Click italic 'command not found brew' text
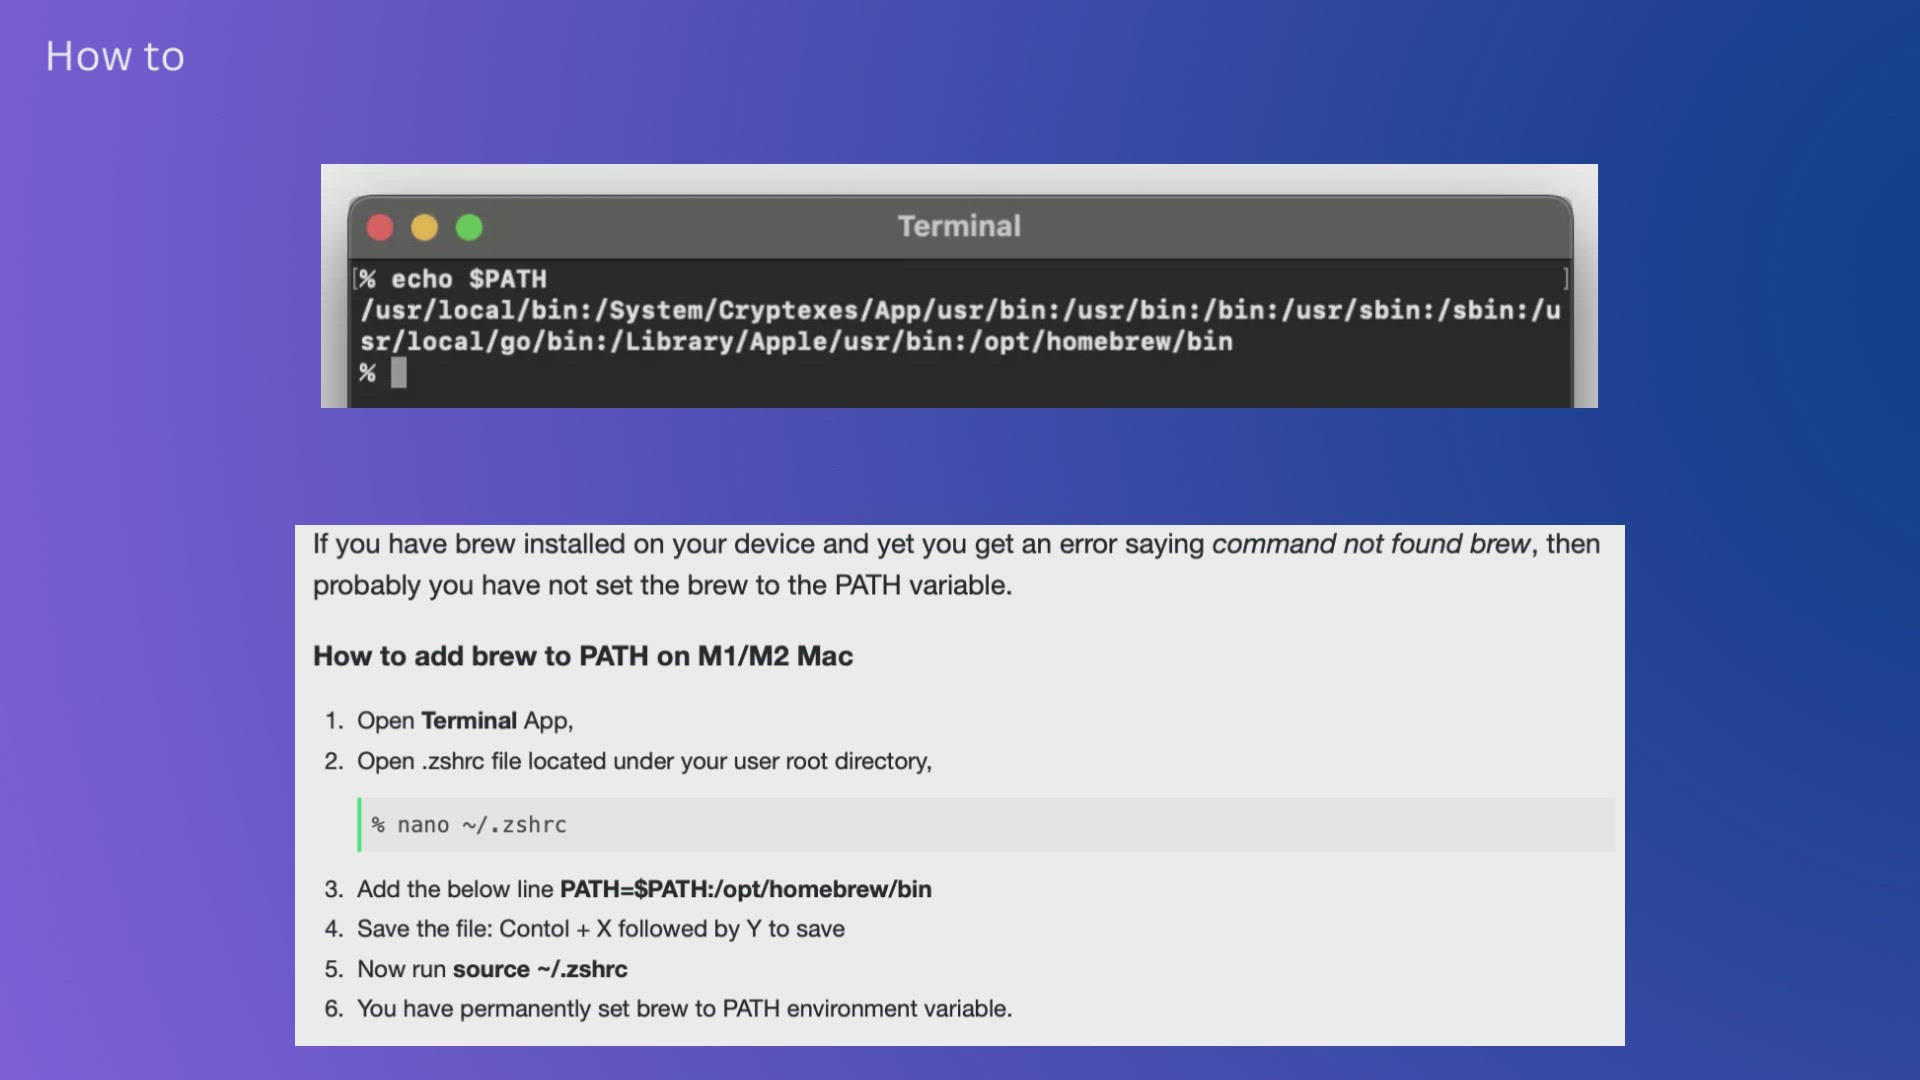 pos(1370,544)
